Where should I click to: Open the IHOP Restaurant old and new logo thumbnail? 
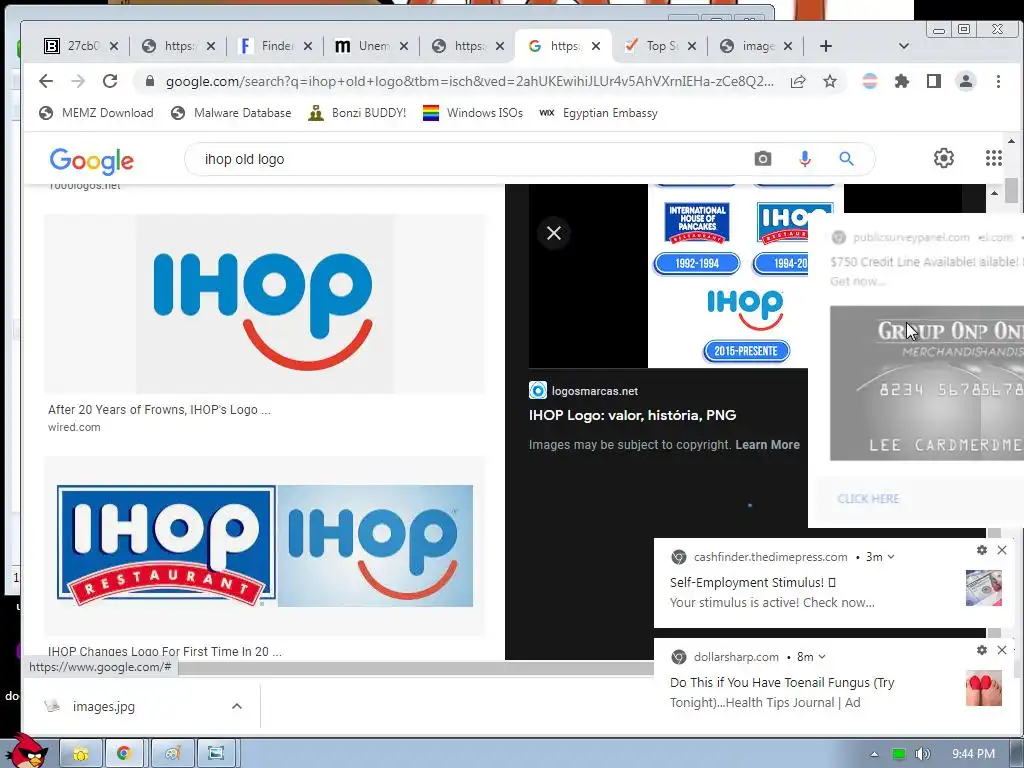264,546
